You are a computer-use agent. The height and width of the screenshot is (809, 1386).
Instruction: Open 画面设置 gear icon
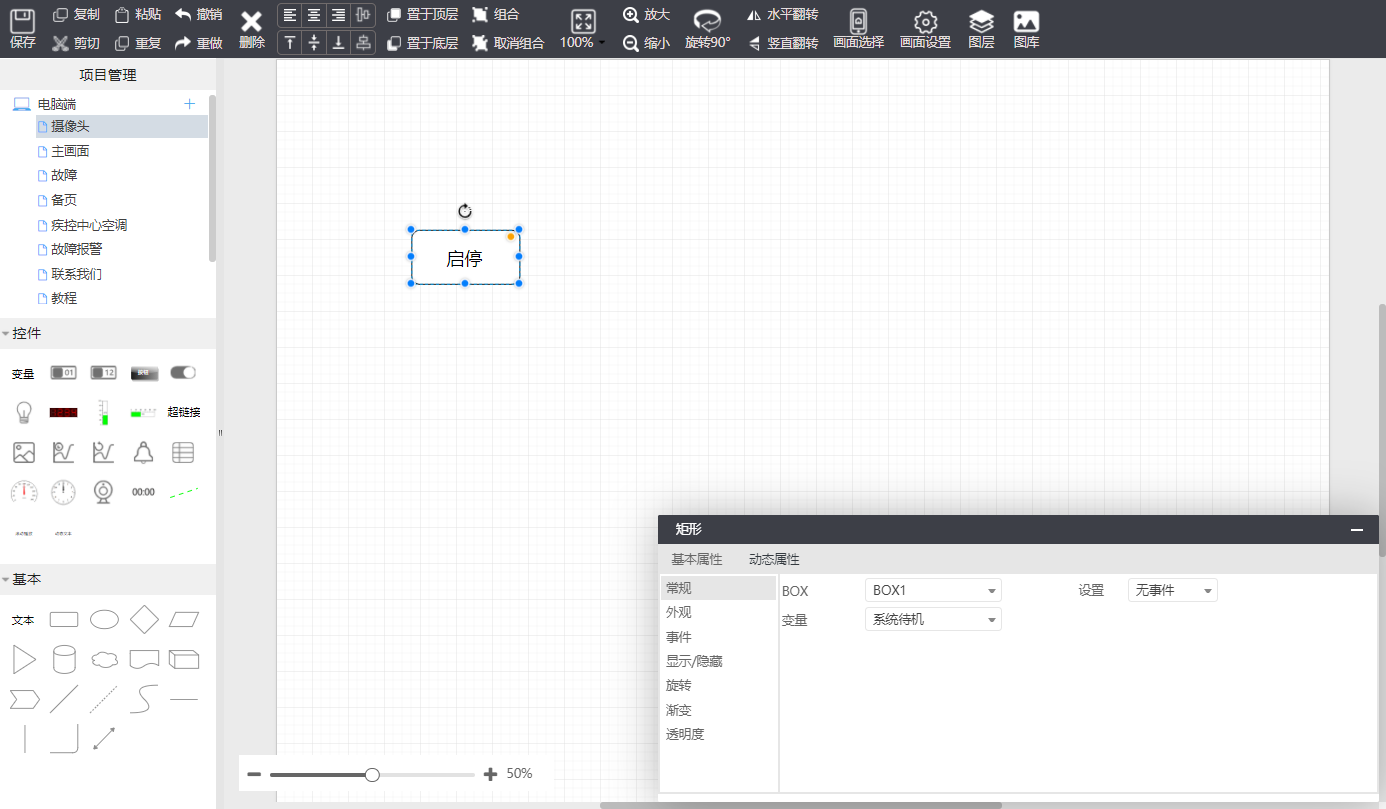[x=925, y=21]
